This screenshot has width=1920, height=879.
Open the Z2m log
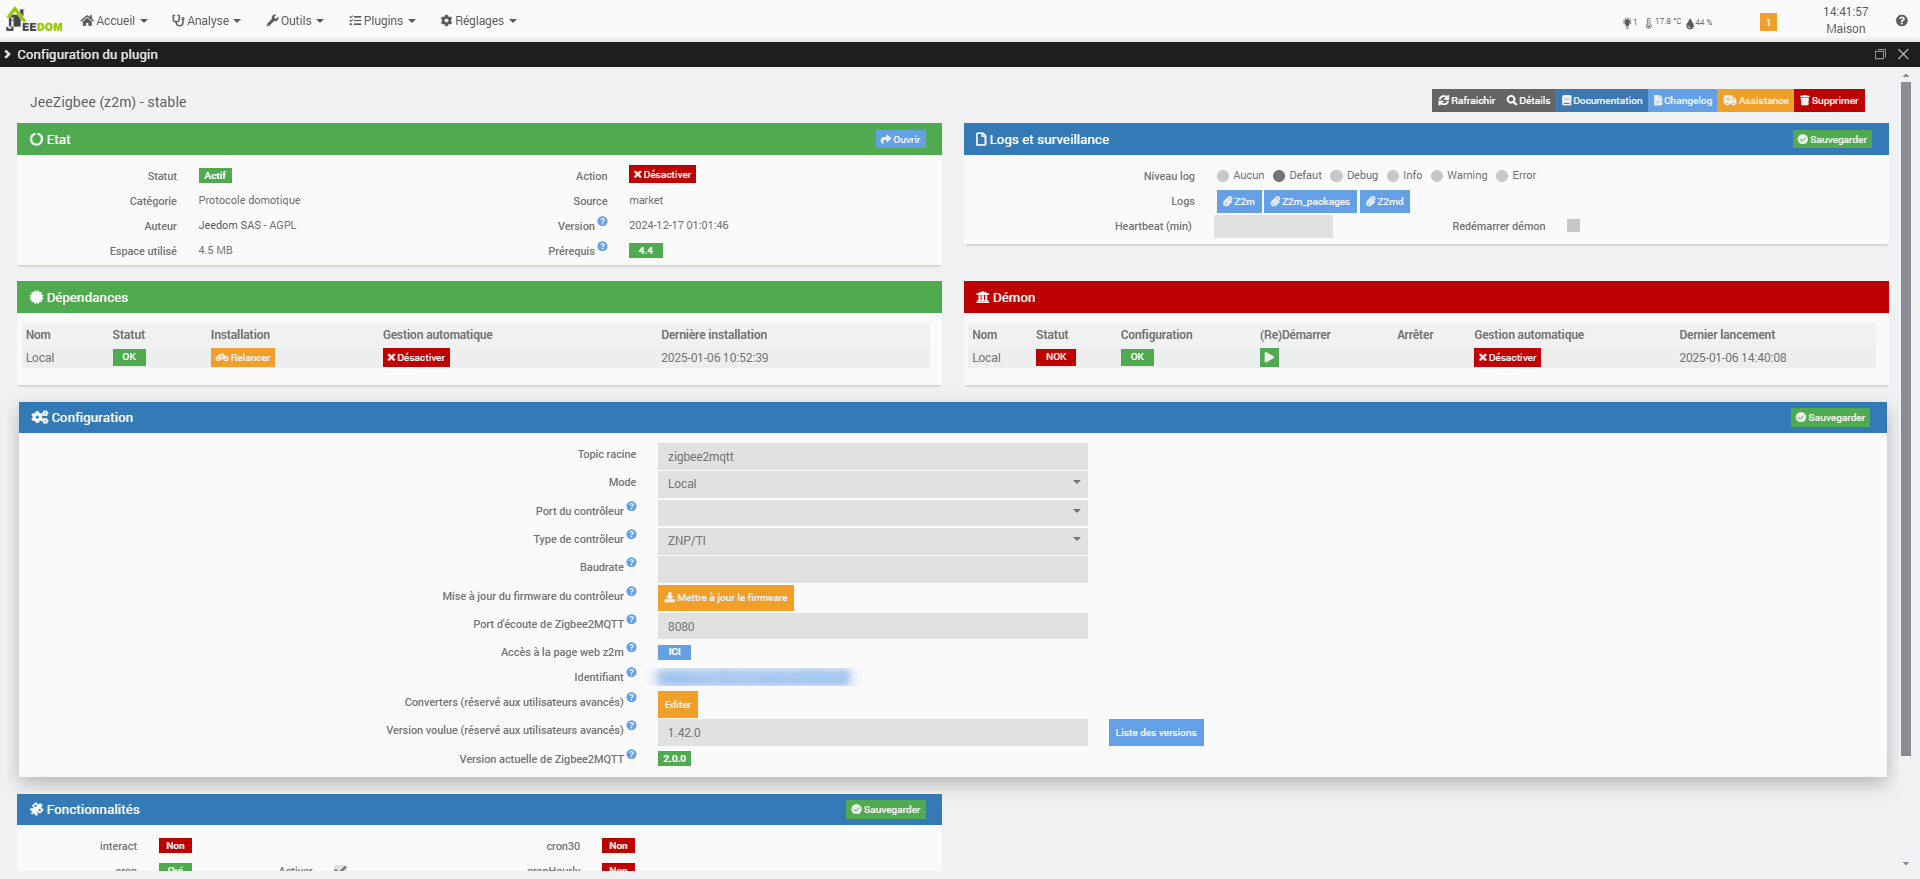[x=1239, y=201]
